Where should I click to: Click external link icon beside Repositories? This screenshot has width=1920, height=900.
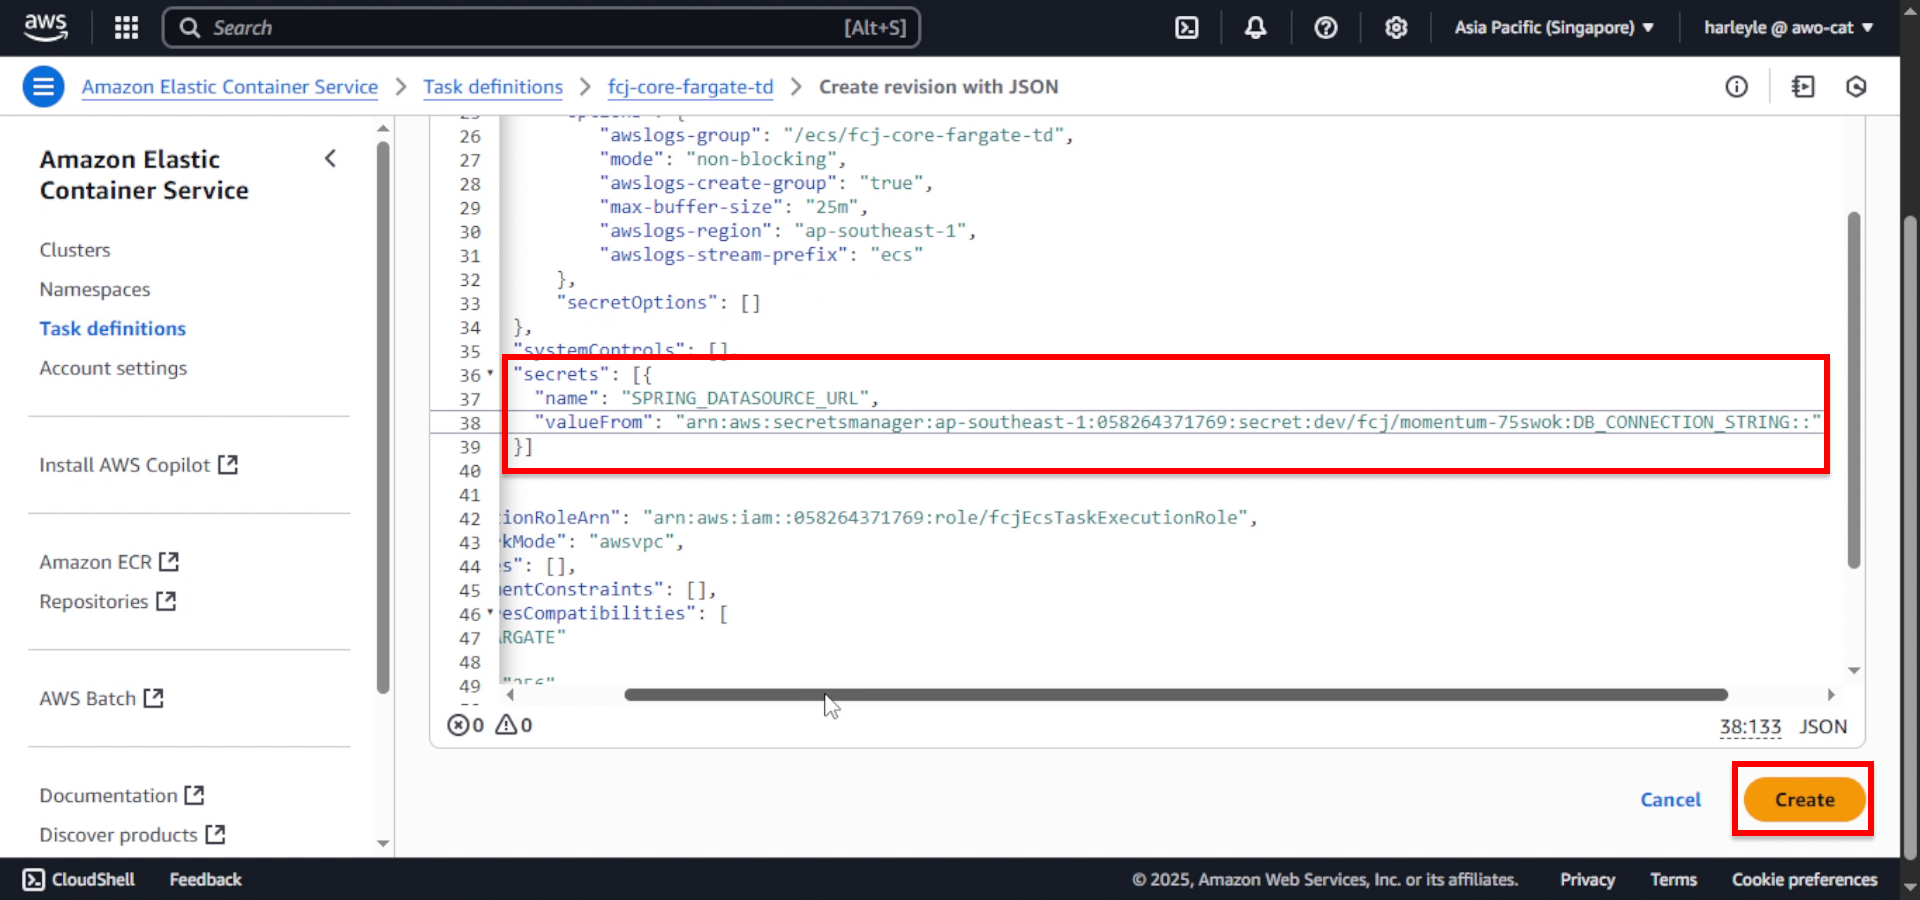[x=166, y=601]
